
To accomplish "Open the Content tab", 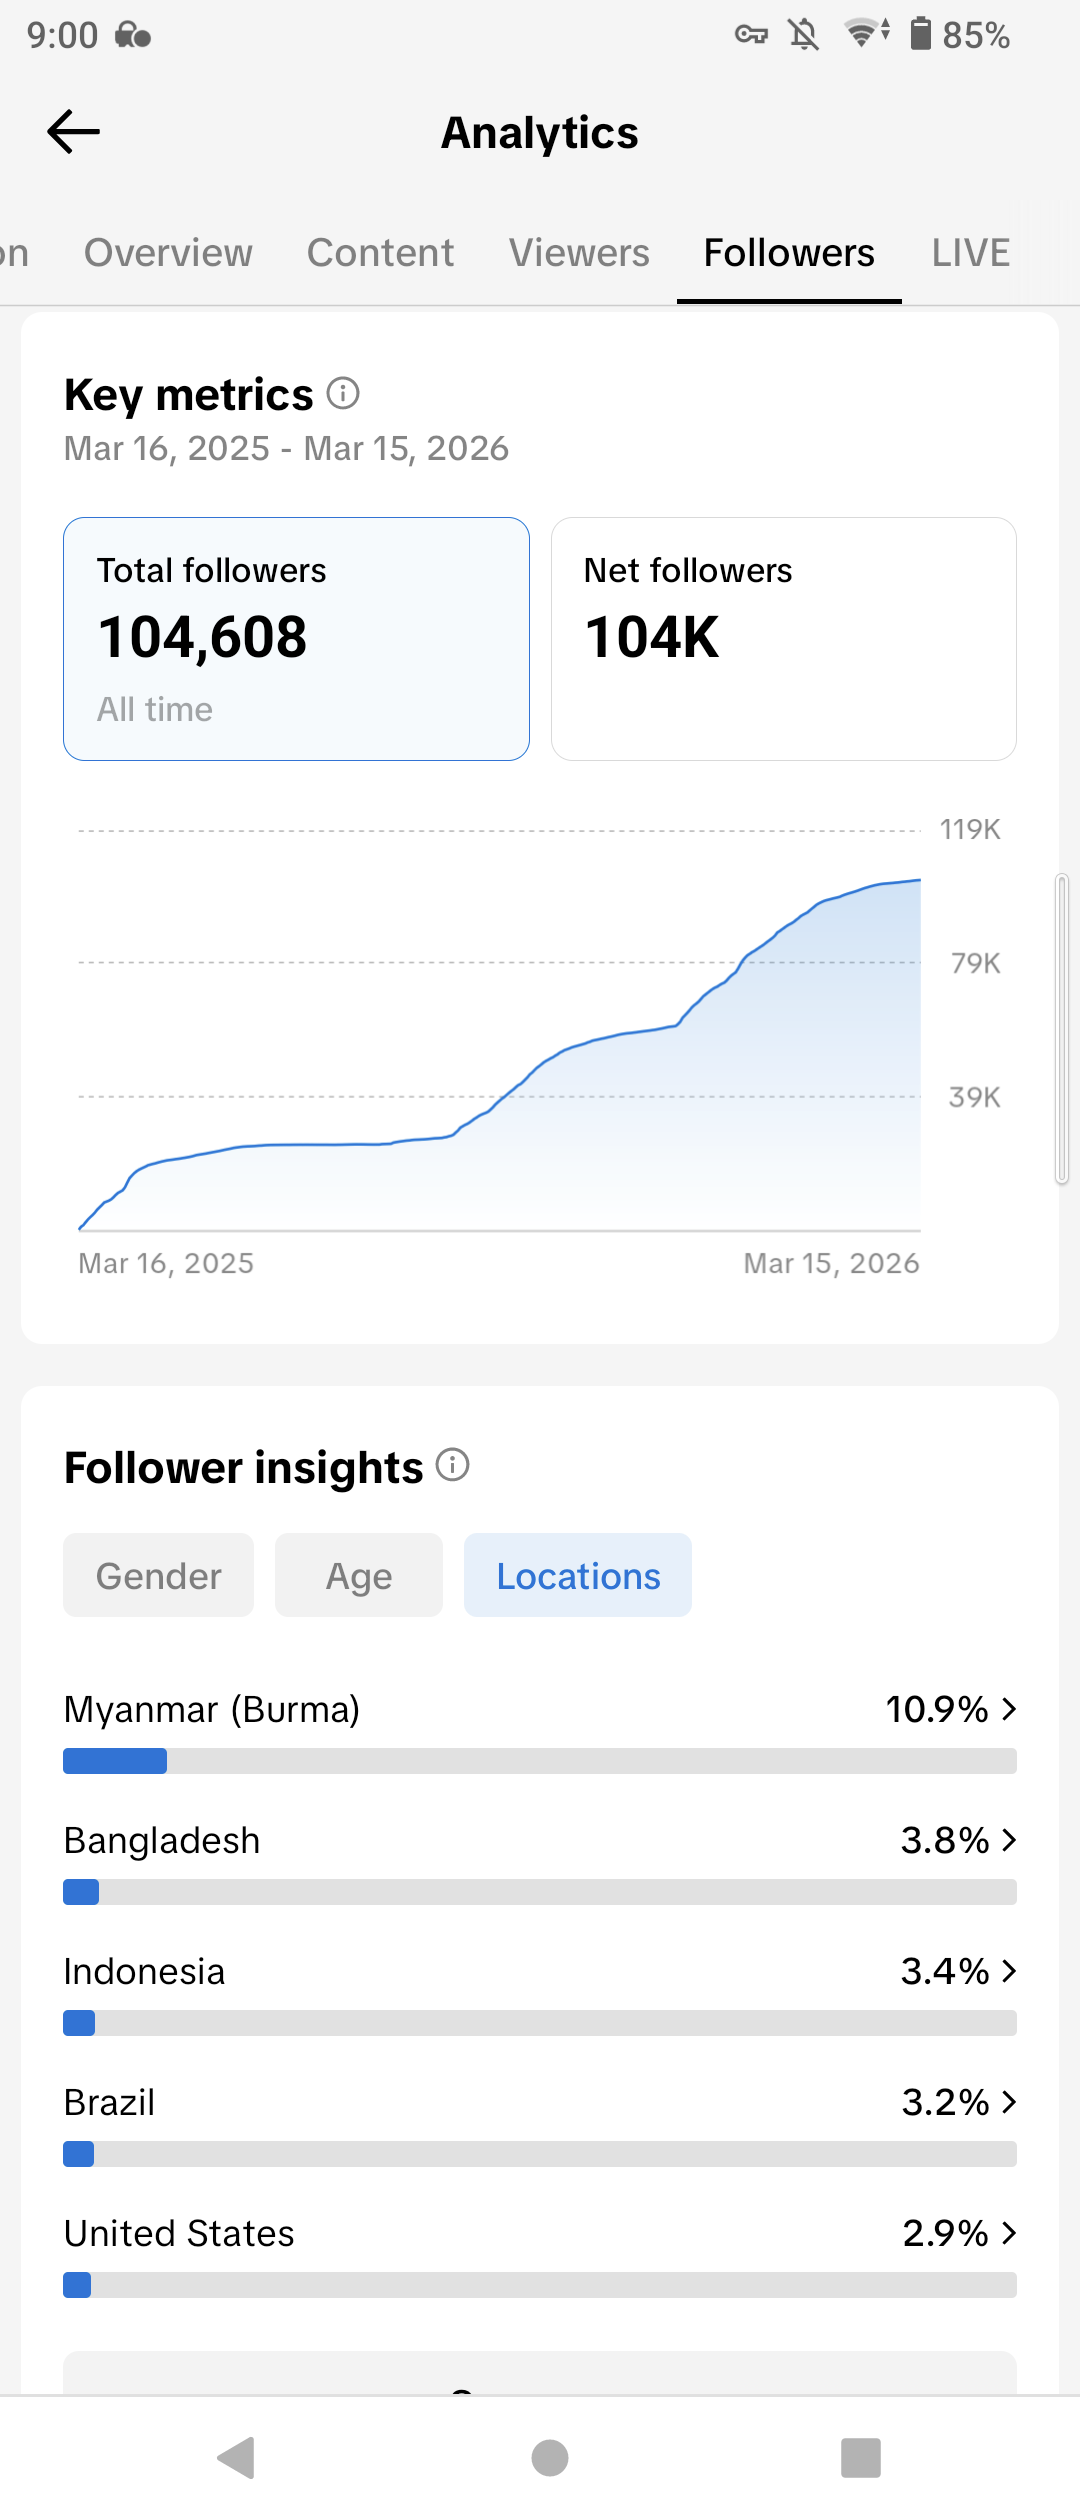I will pyautogui.click(x=380, y=253).
